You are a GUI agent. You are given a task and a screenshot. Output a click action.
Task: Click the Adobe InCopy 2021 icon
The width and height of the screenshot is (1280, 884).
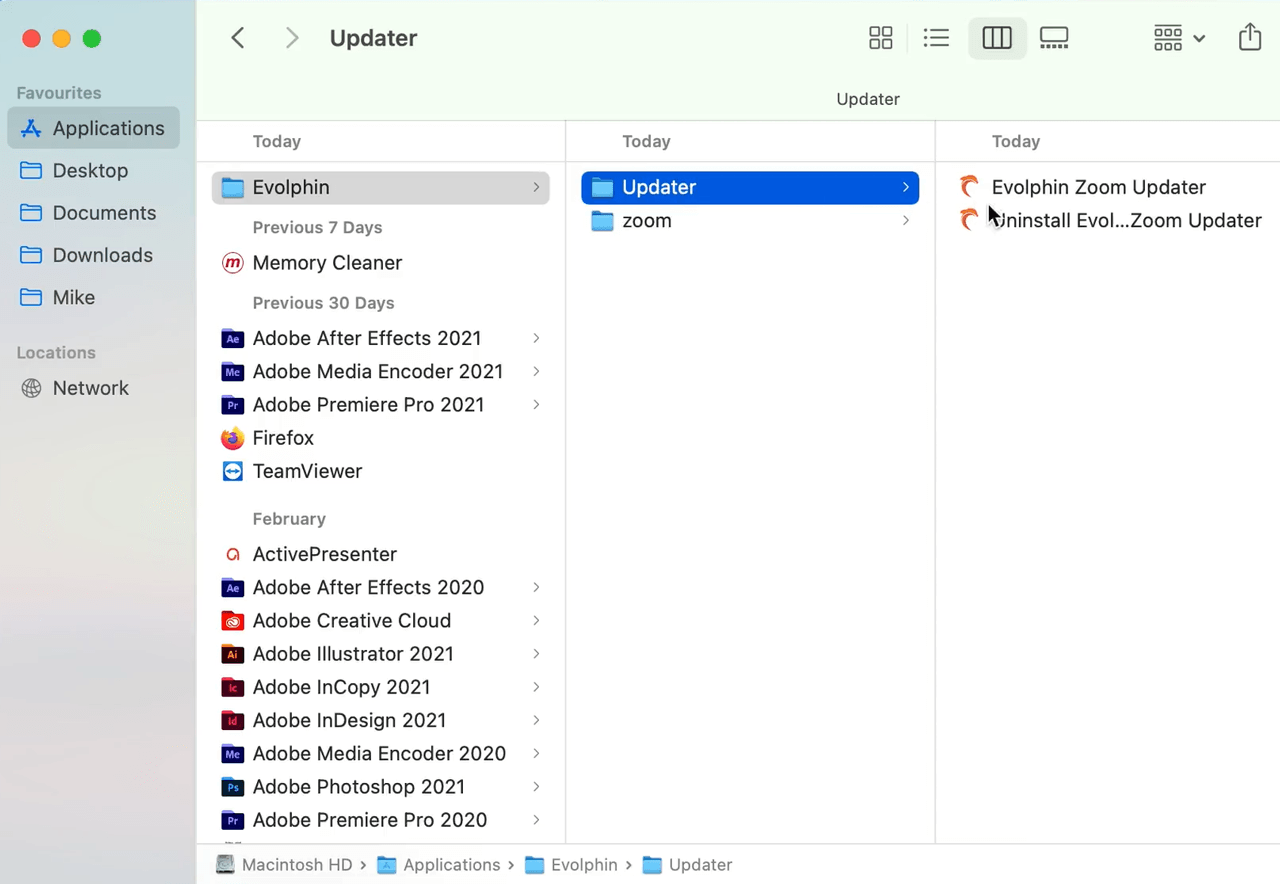232,687
